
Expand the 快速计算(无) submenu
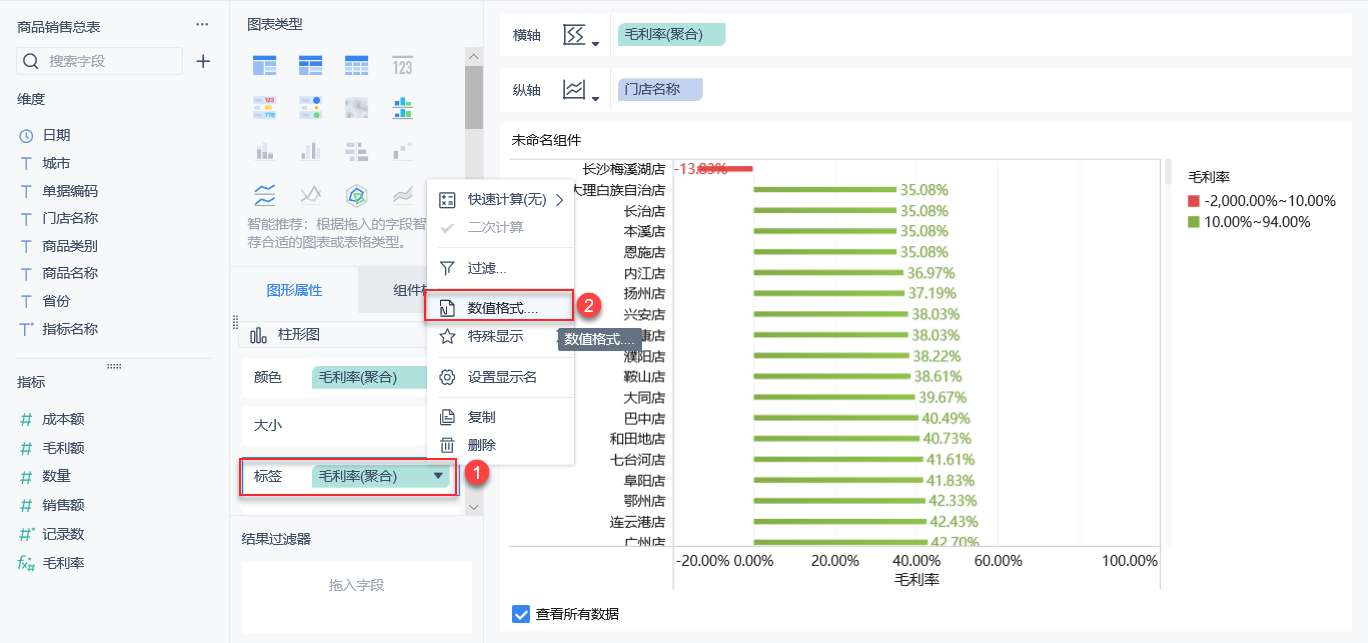[x=559, y=200]
